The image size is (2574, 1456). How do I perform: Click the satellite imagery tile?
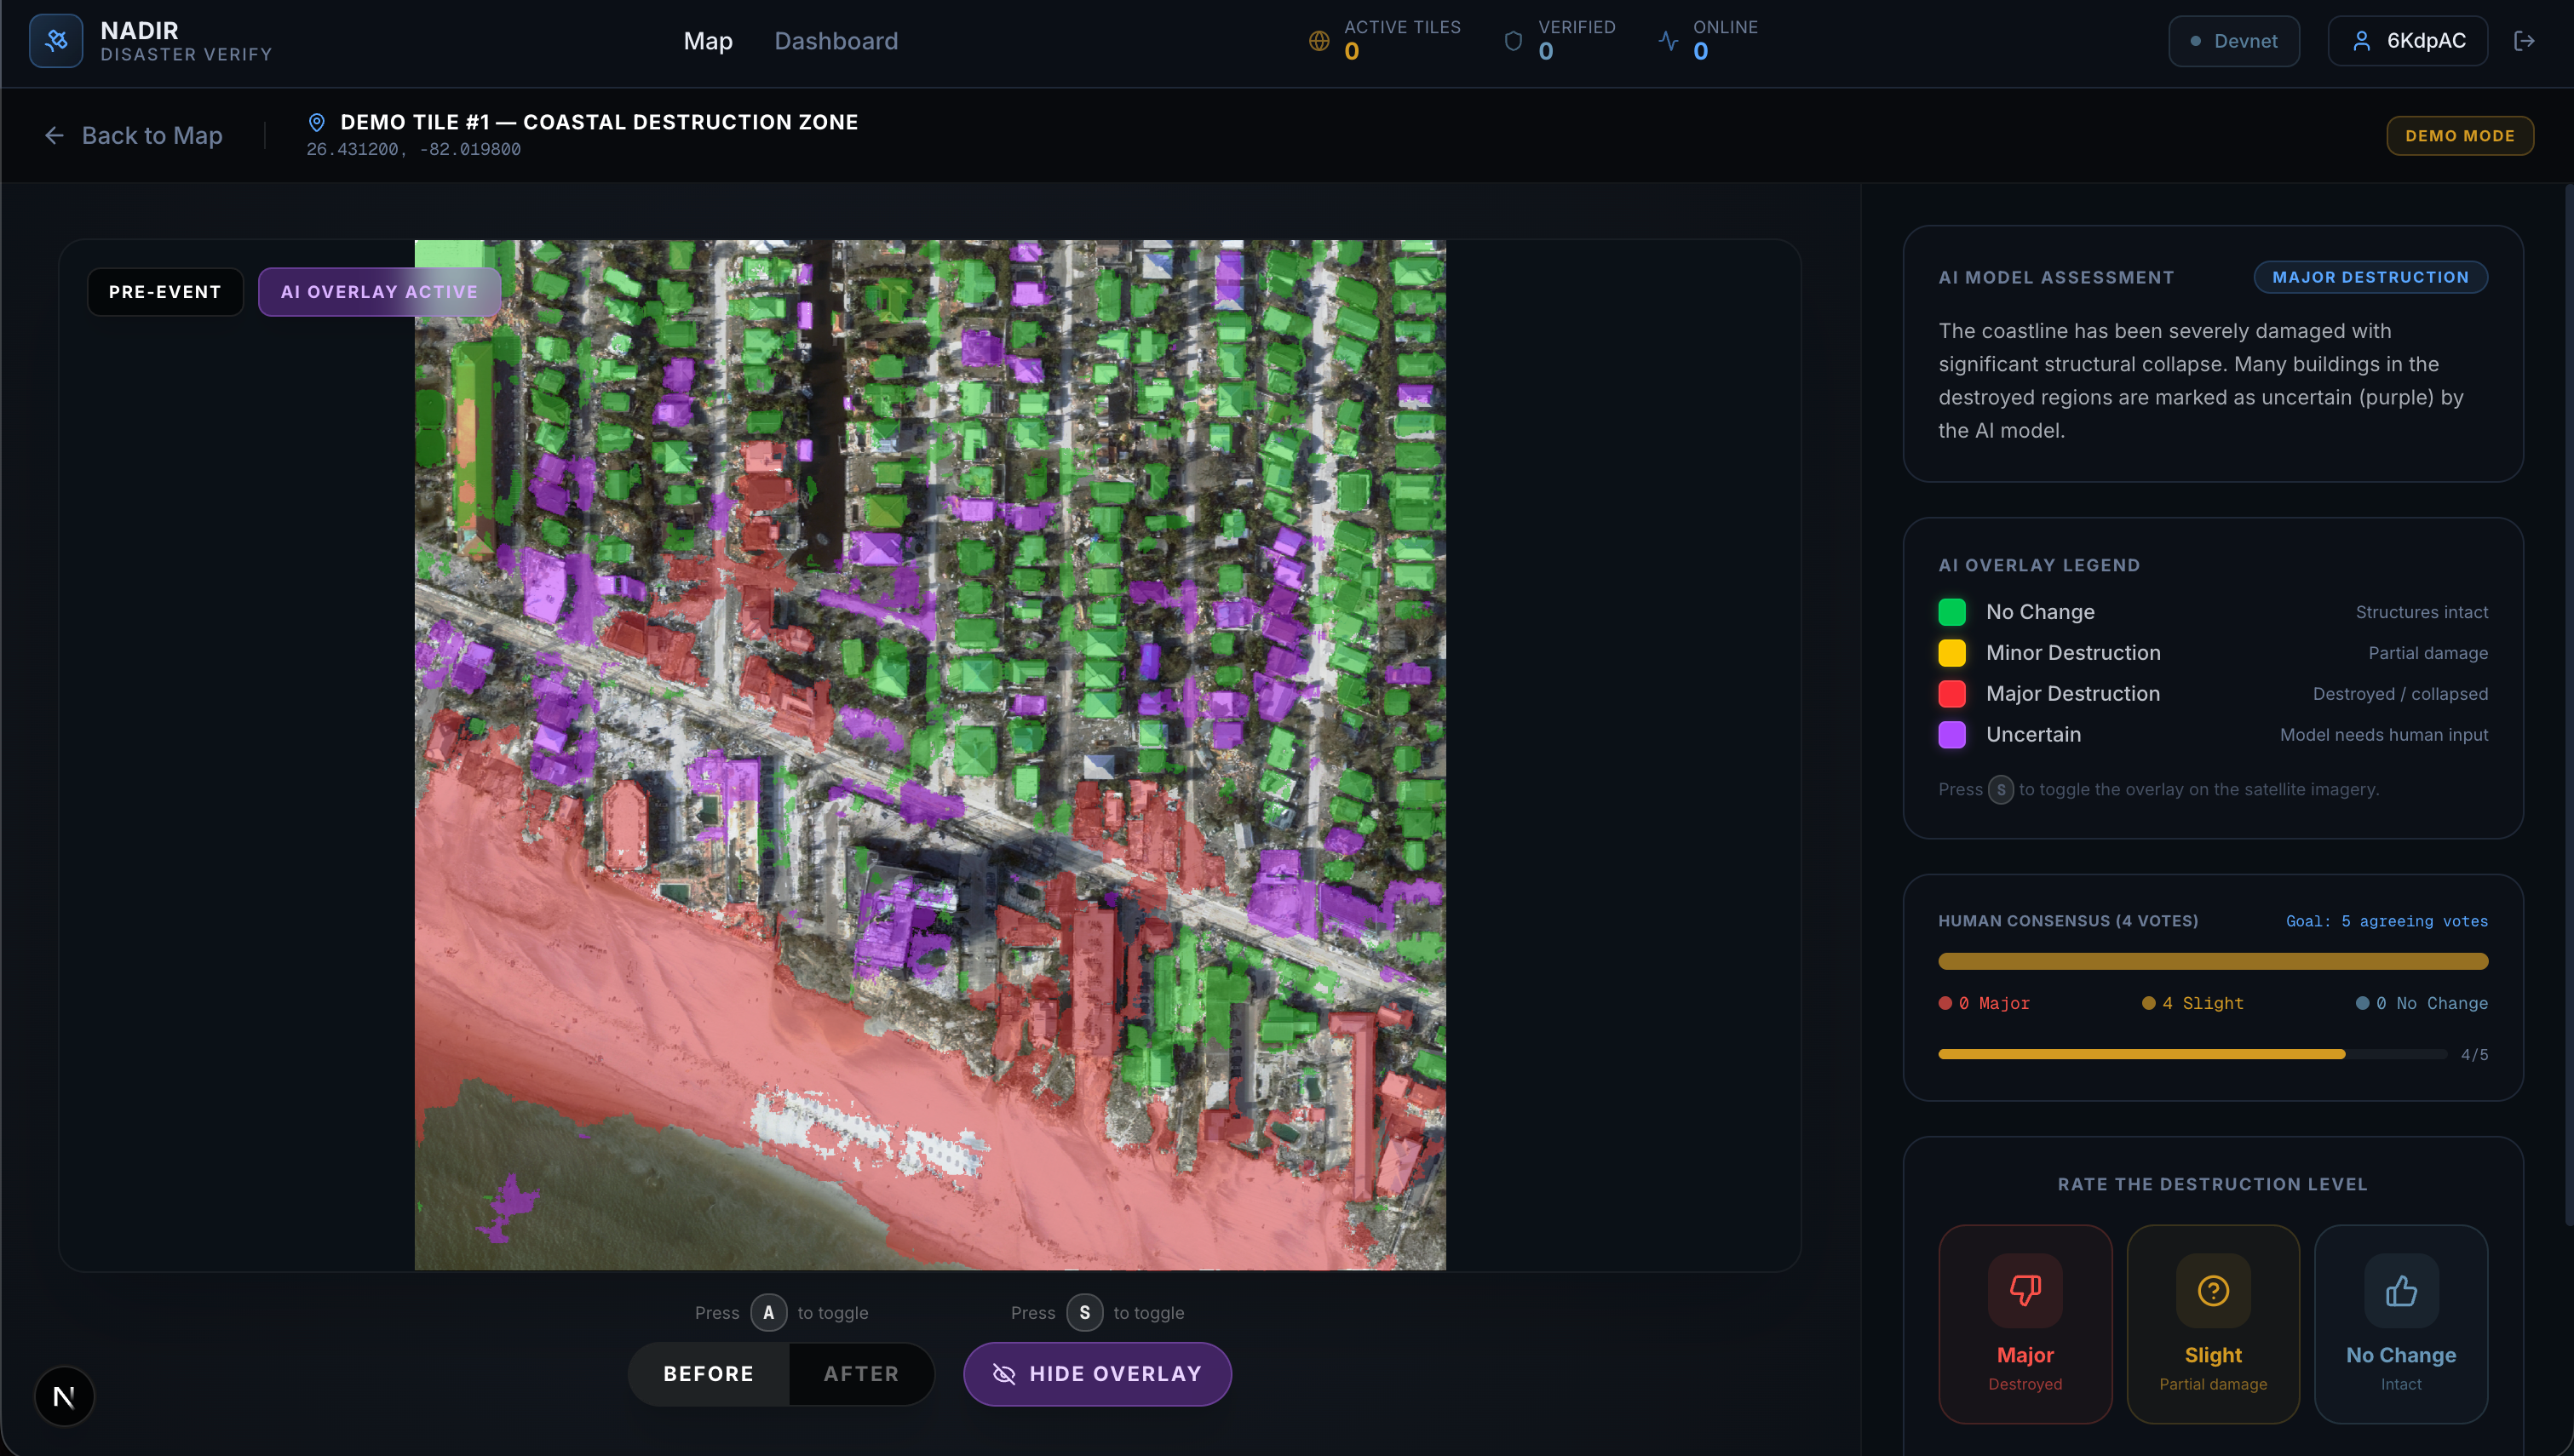tap(930, 755)
